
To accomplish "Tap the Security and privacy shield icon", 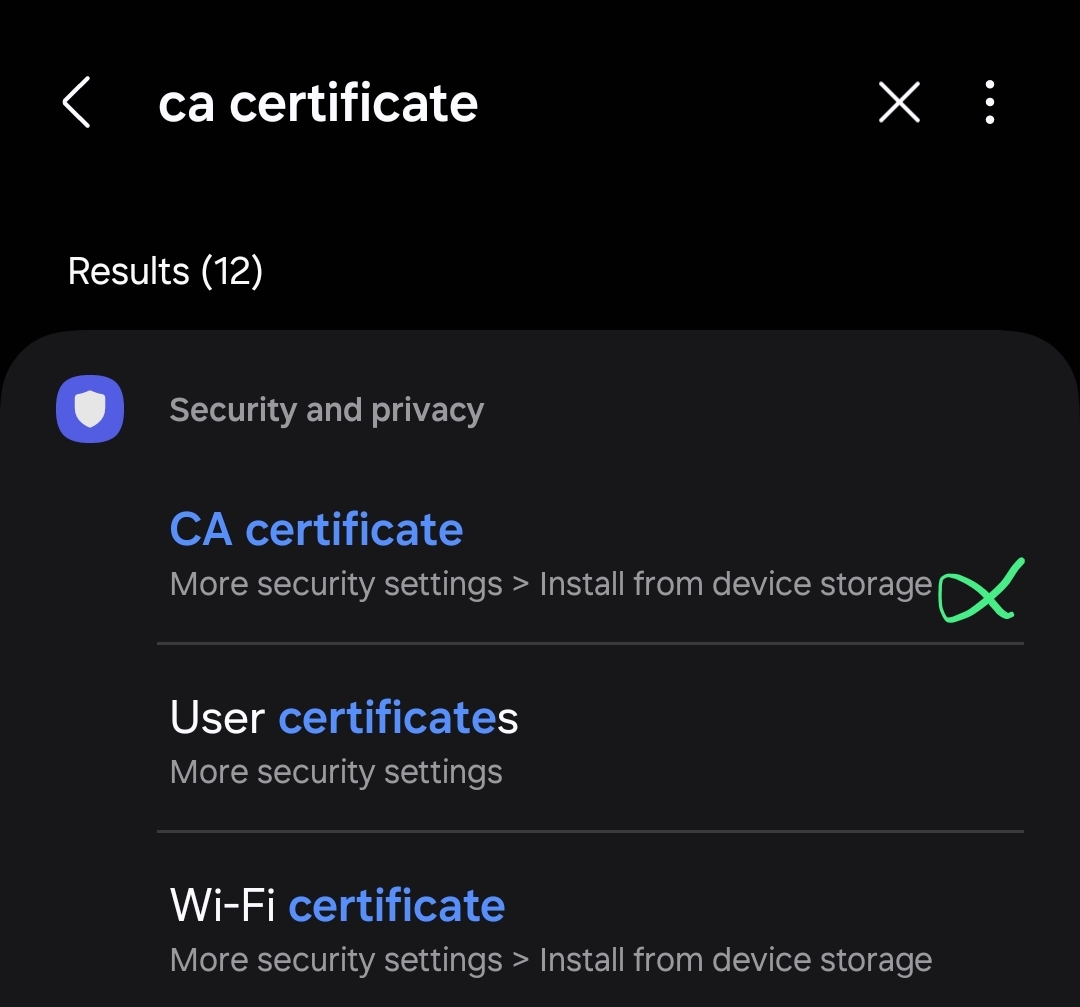I will pos(90,408).
